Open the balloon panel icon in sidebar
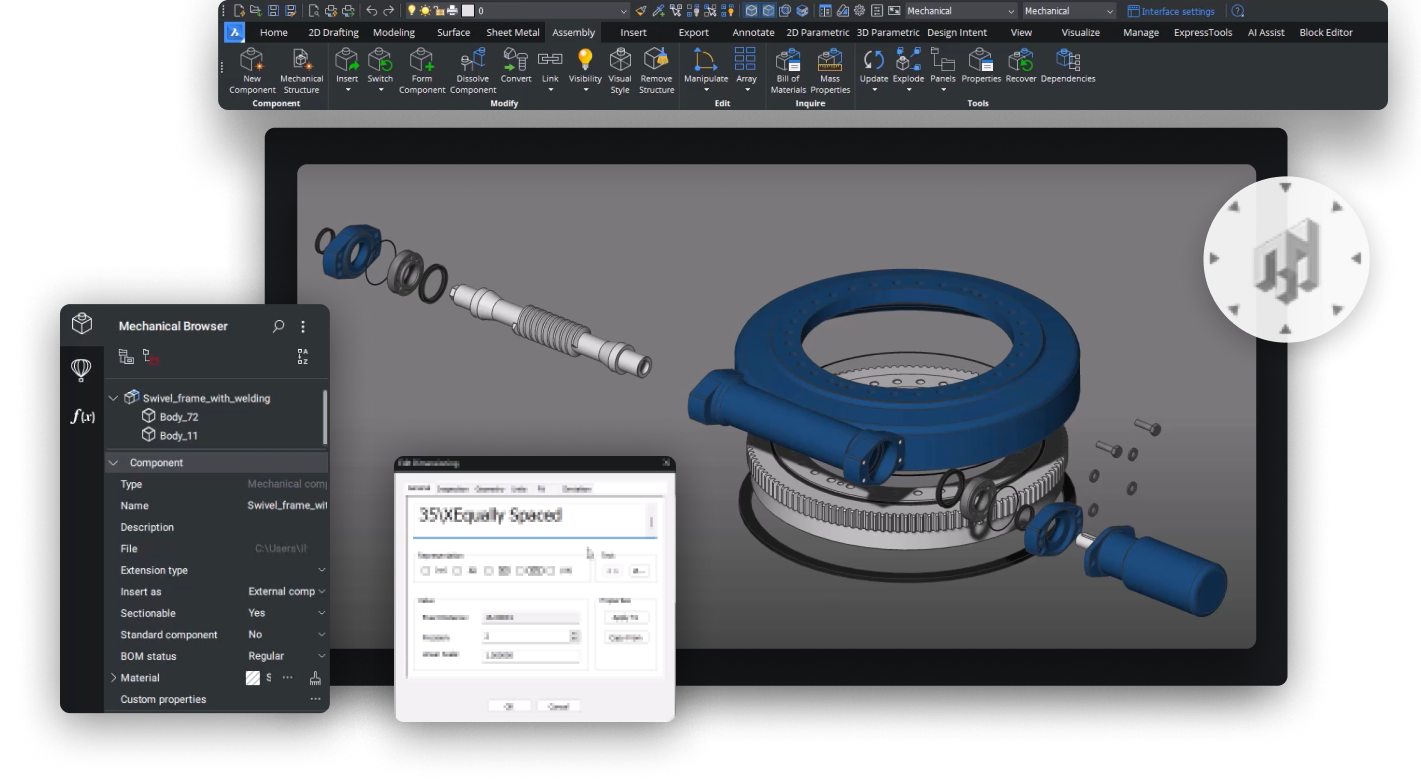This screenshot has width=1421, height=783. coord(82,370)
